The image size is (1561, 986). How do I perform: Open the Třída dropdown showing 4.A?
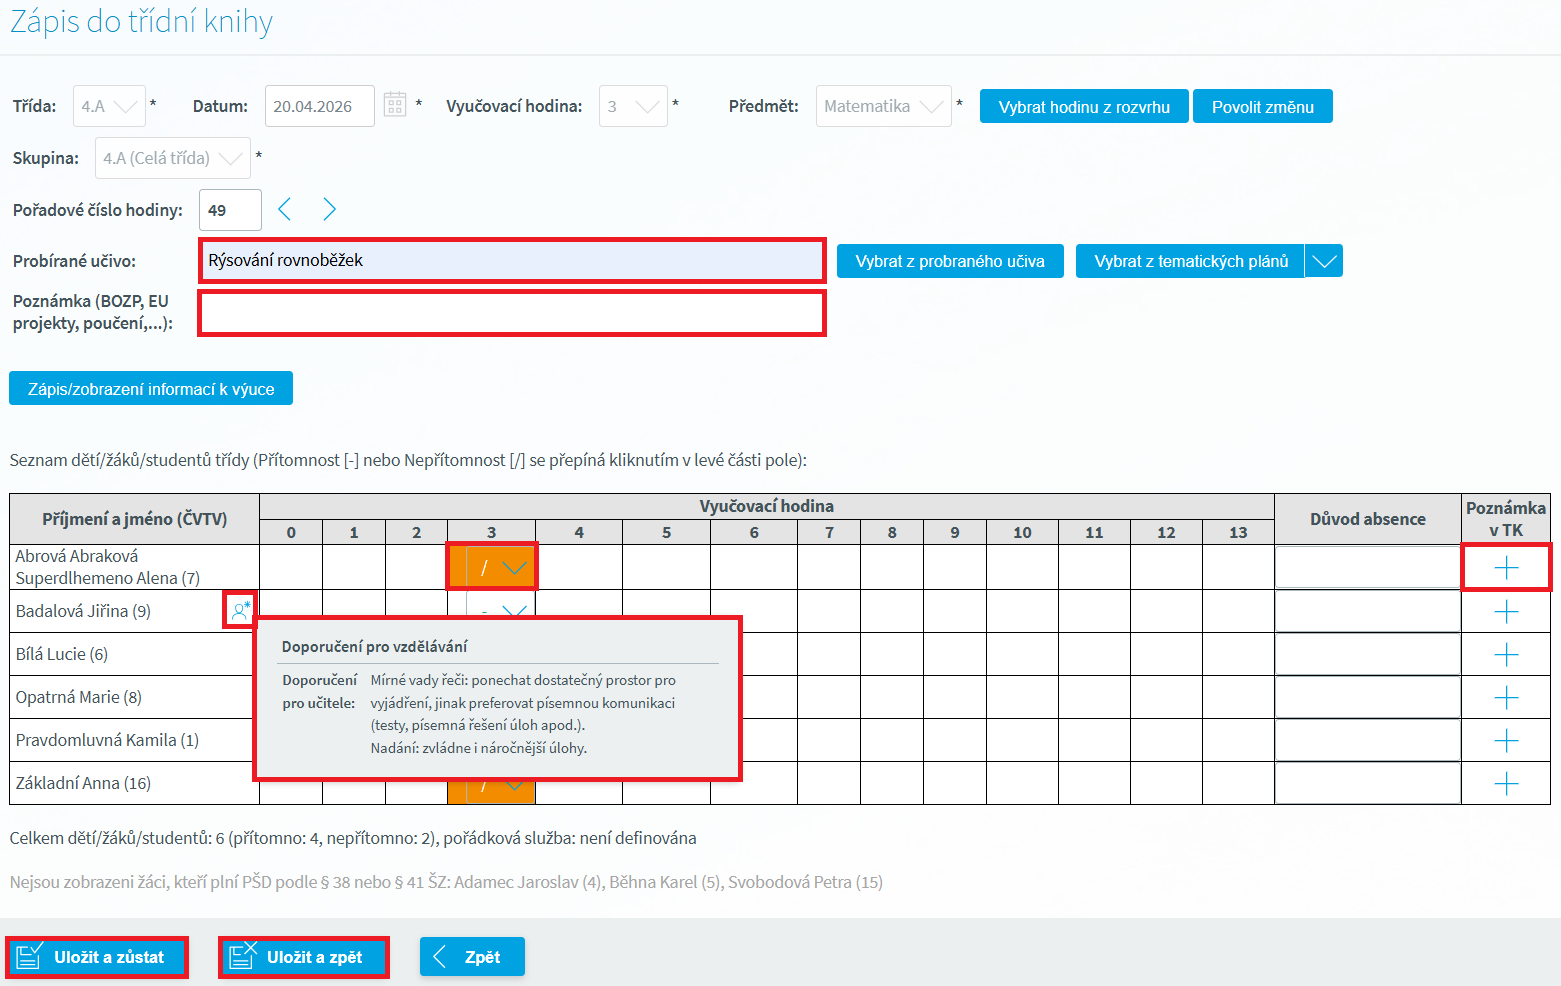pyautogui.click(x=109, y=106)
